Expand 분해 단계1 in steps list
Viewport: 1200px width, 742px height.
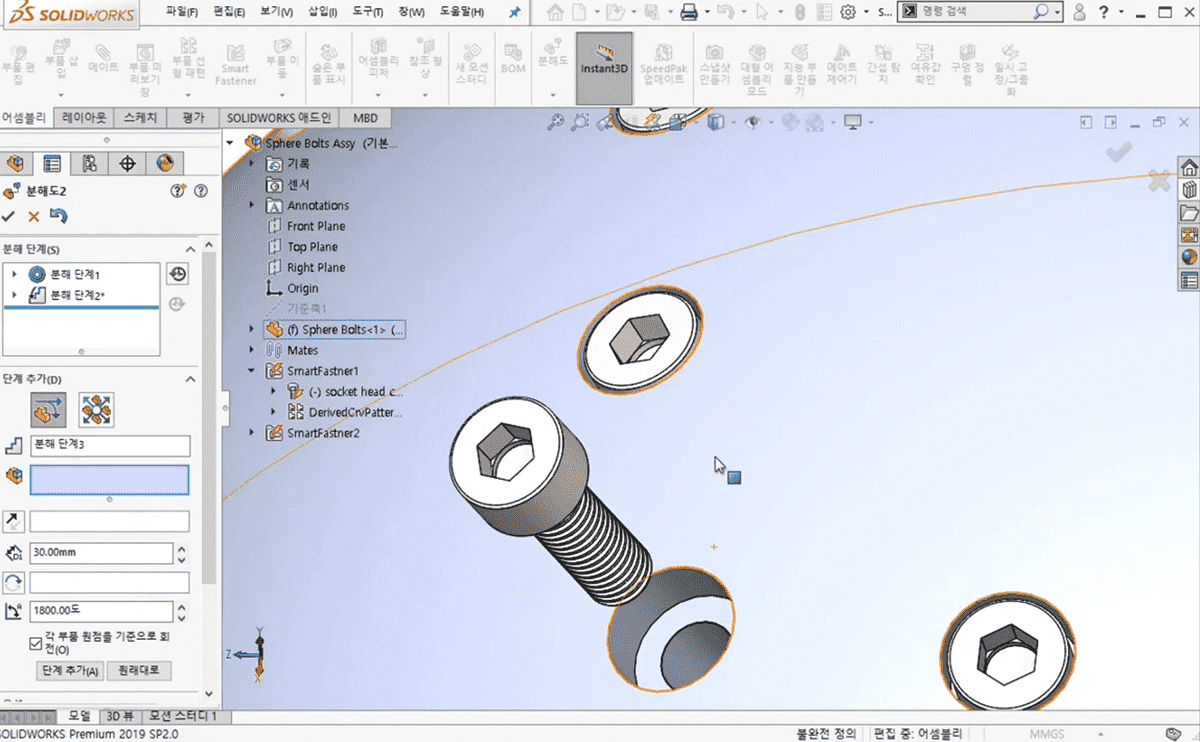click(14, 274)
